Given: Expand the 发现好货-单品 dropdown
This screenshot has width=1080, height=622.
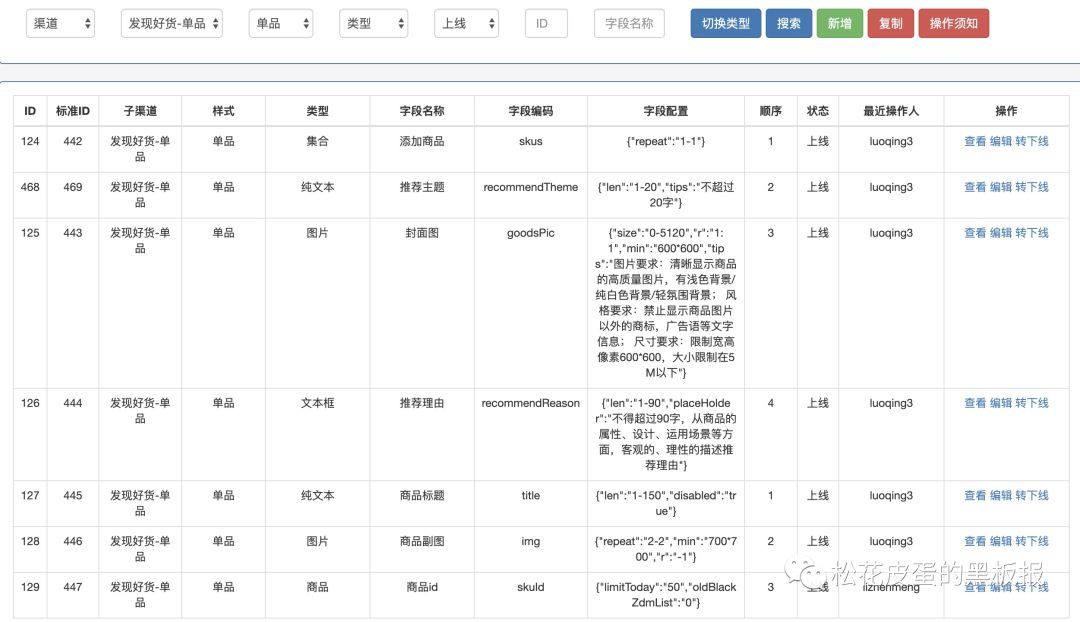Looking at the screenshot, I should [x=172, y=23].
